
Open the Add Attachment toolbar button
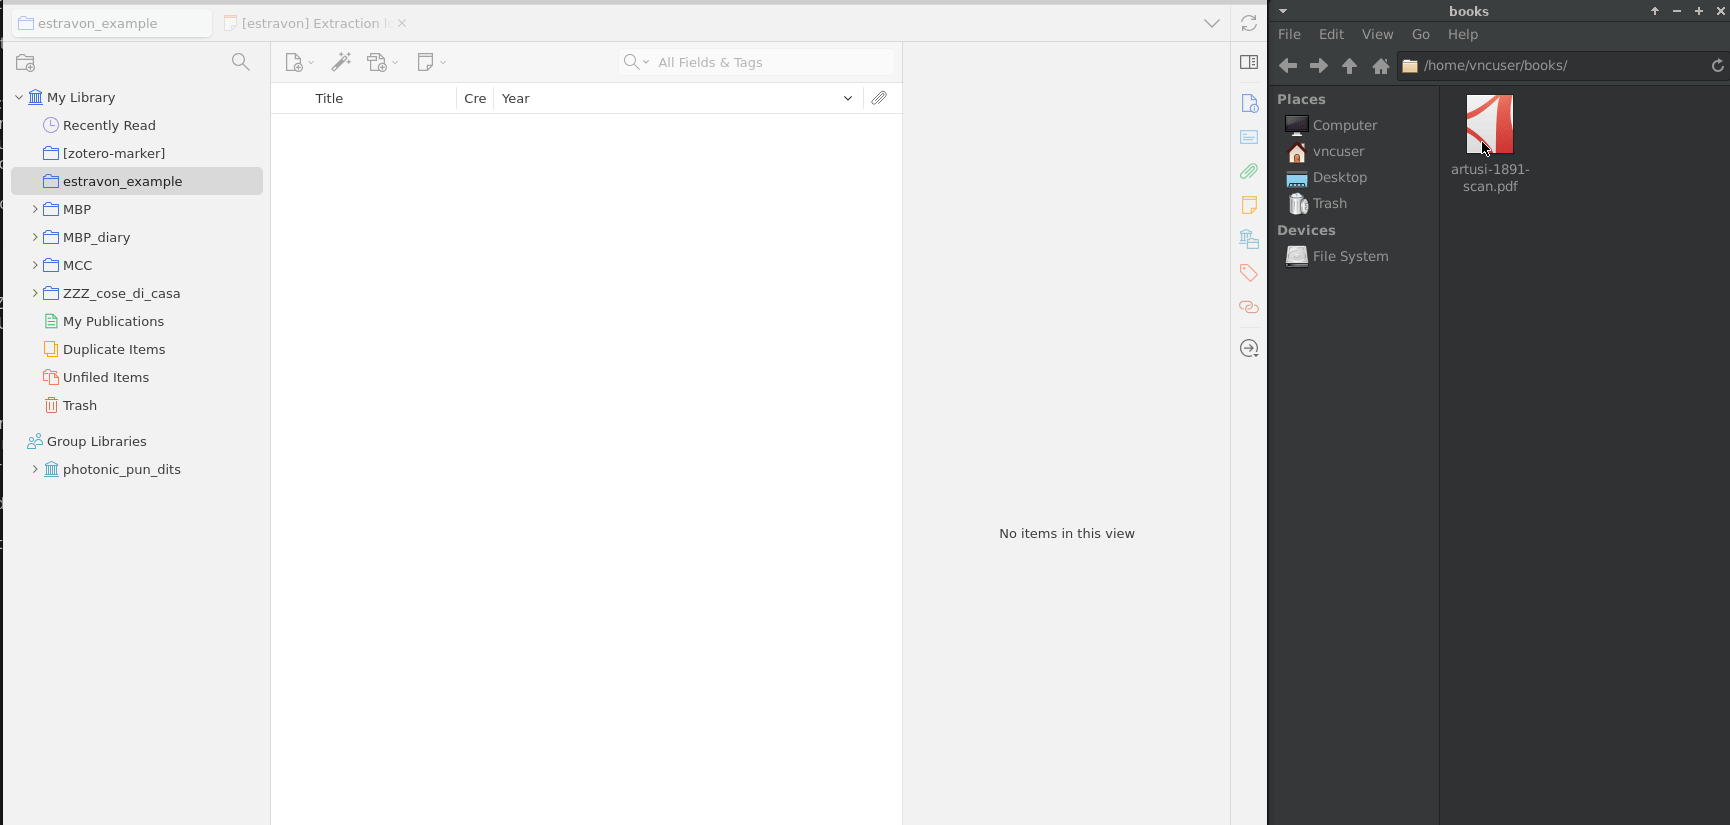(x=382, y=62)
